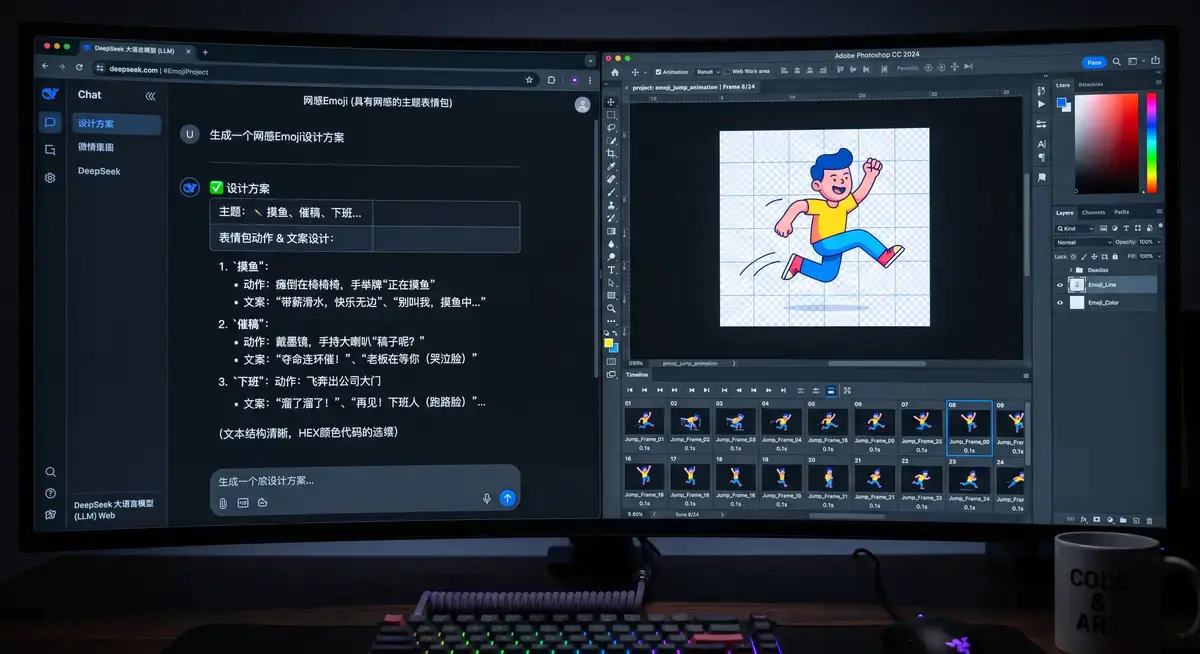Viewport: 1200px width, 654px height.
Task: Open the Kind filter dropdown in Layers
Action: 1075,228
